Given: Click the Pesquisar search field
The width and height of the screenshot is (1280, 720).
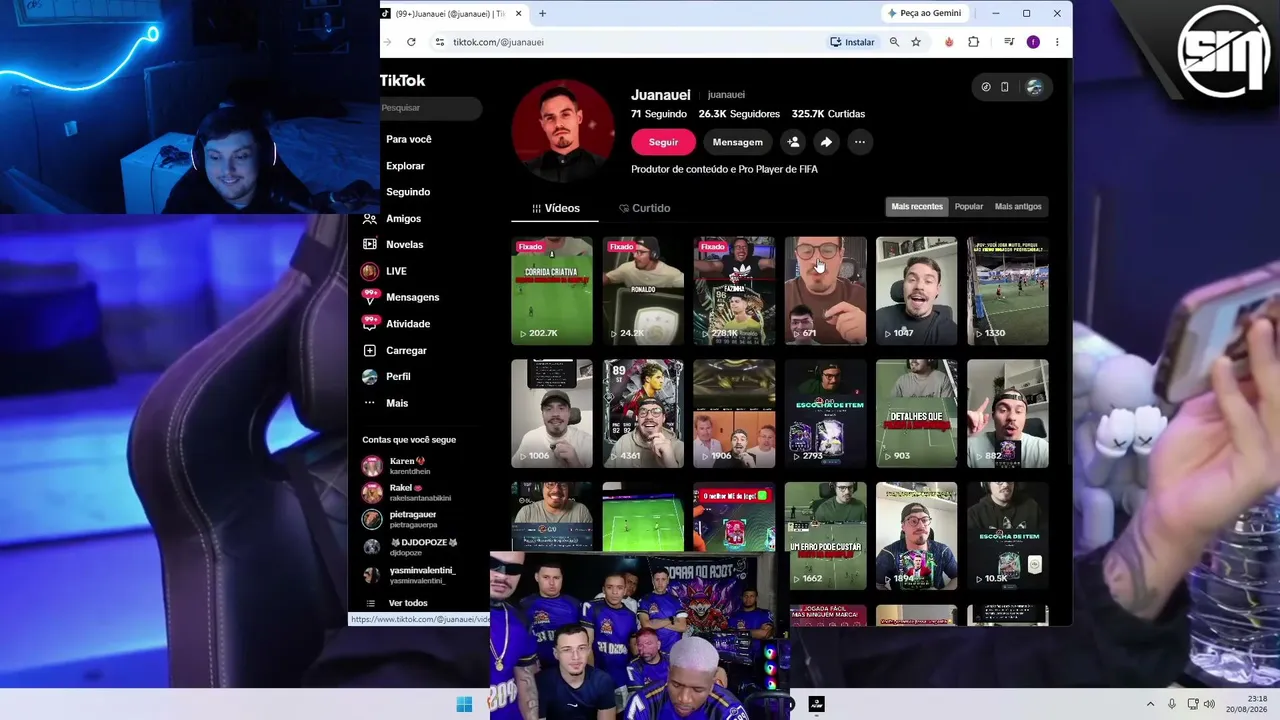Looking at the screenshot, I should [431, 108].
